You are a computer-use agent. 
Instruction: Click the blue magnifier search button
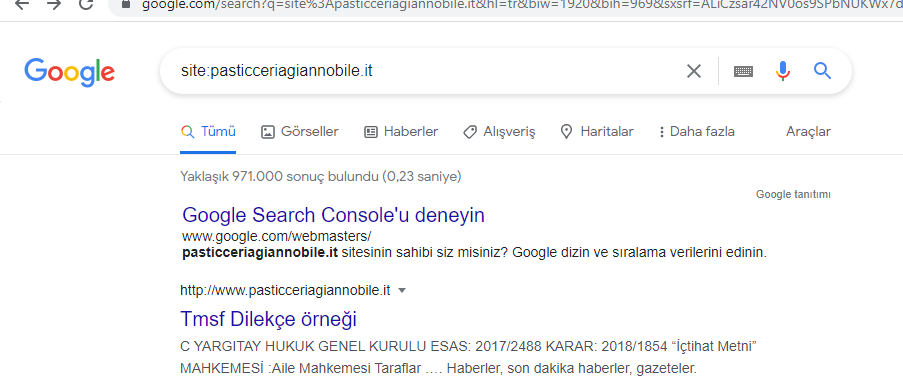coord(822,71)
